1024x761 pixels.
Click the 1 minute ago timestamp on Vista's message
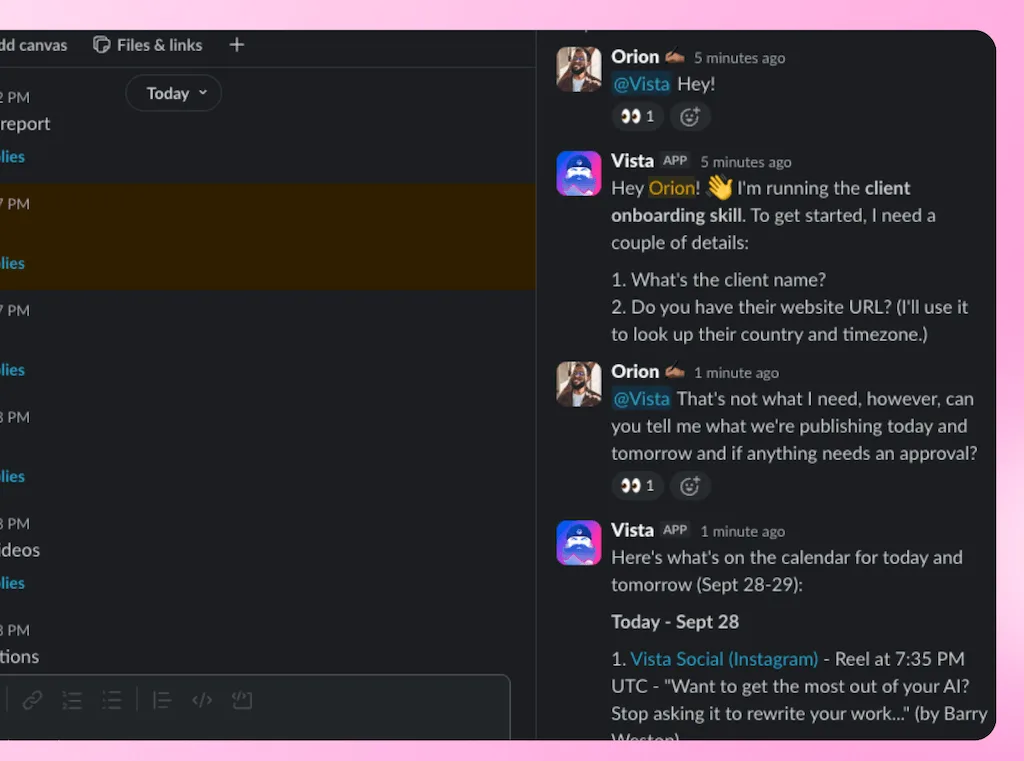pos(743,532)
